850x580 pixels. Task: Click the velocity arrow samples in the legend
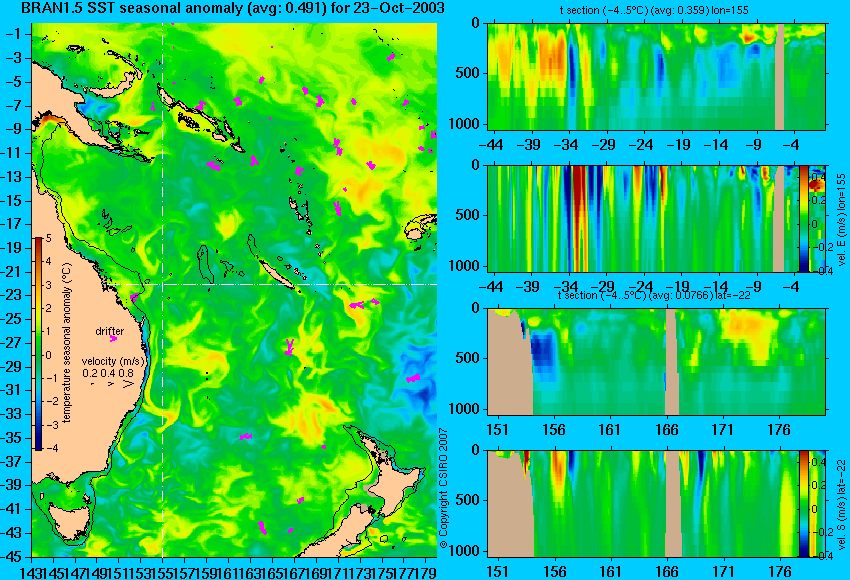pyautogui.click(x=112, y=384)
